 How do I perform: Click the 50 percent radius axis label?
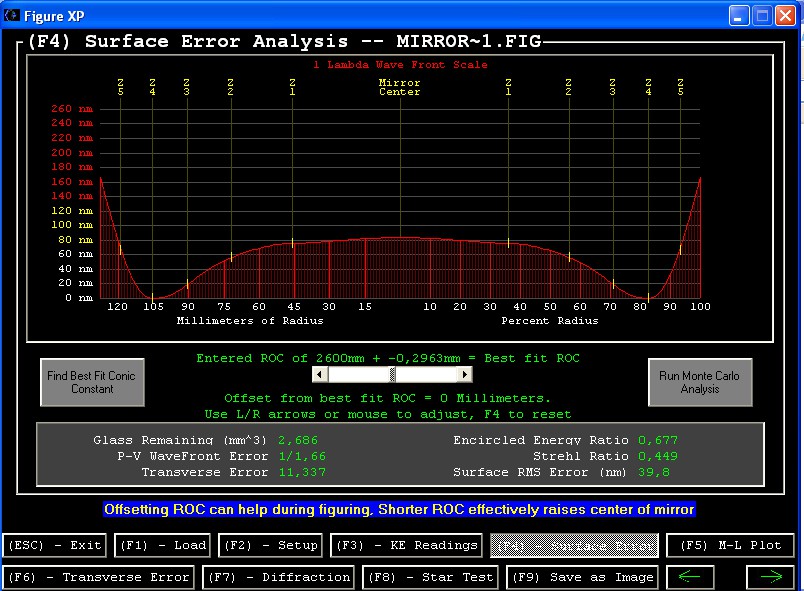coord(550,307)
